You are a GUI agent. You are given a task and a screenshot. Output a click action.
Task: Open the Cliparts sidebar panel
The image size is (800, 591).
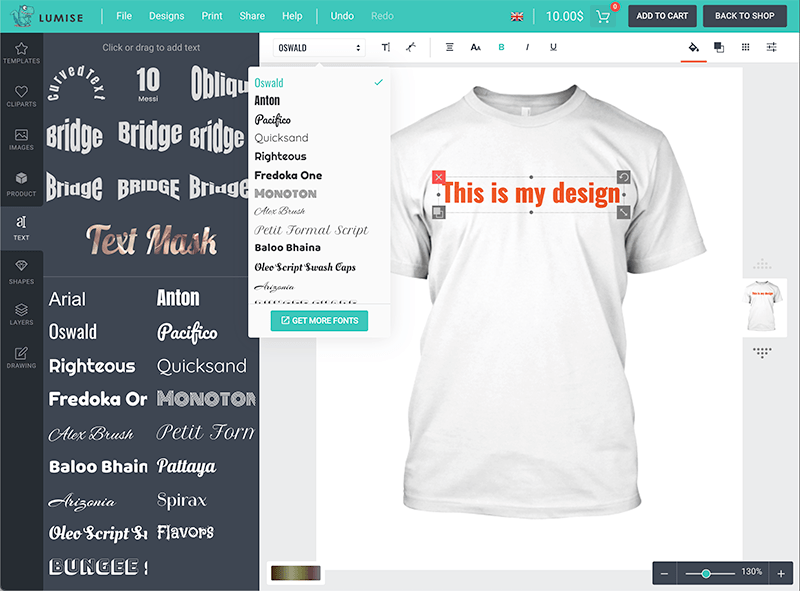coord(21,96)
